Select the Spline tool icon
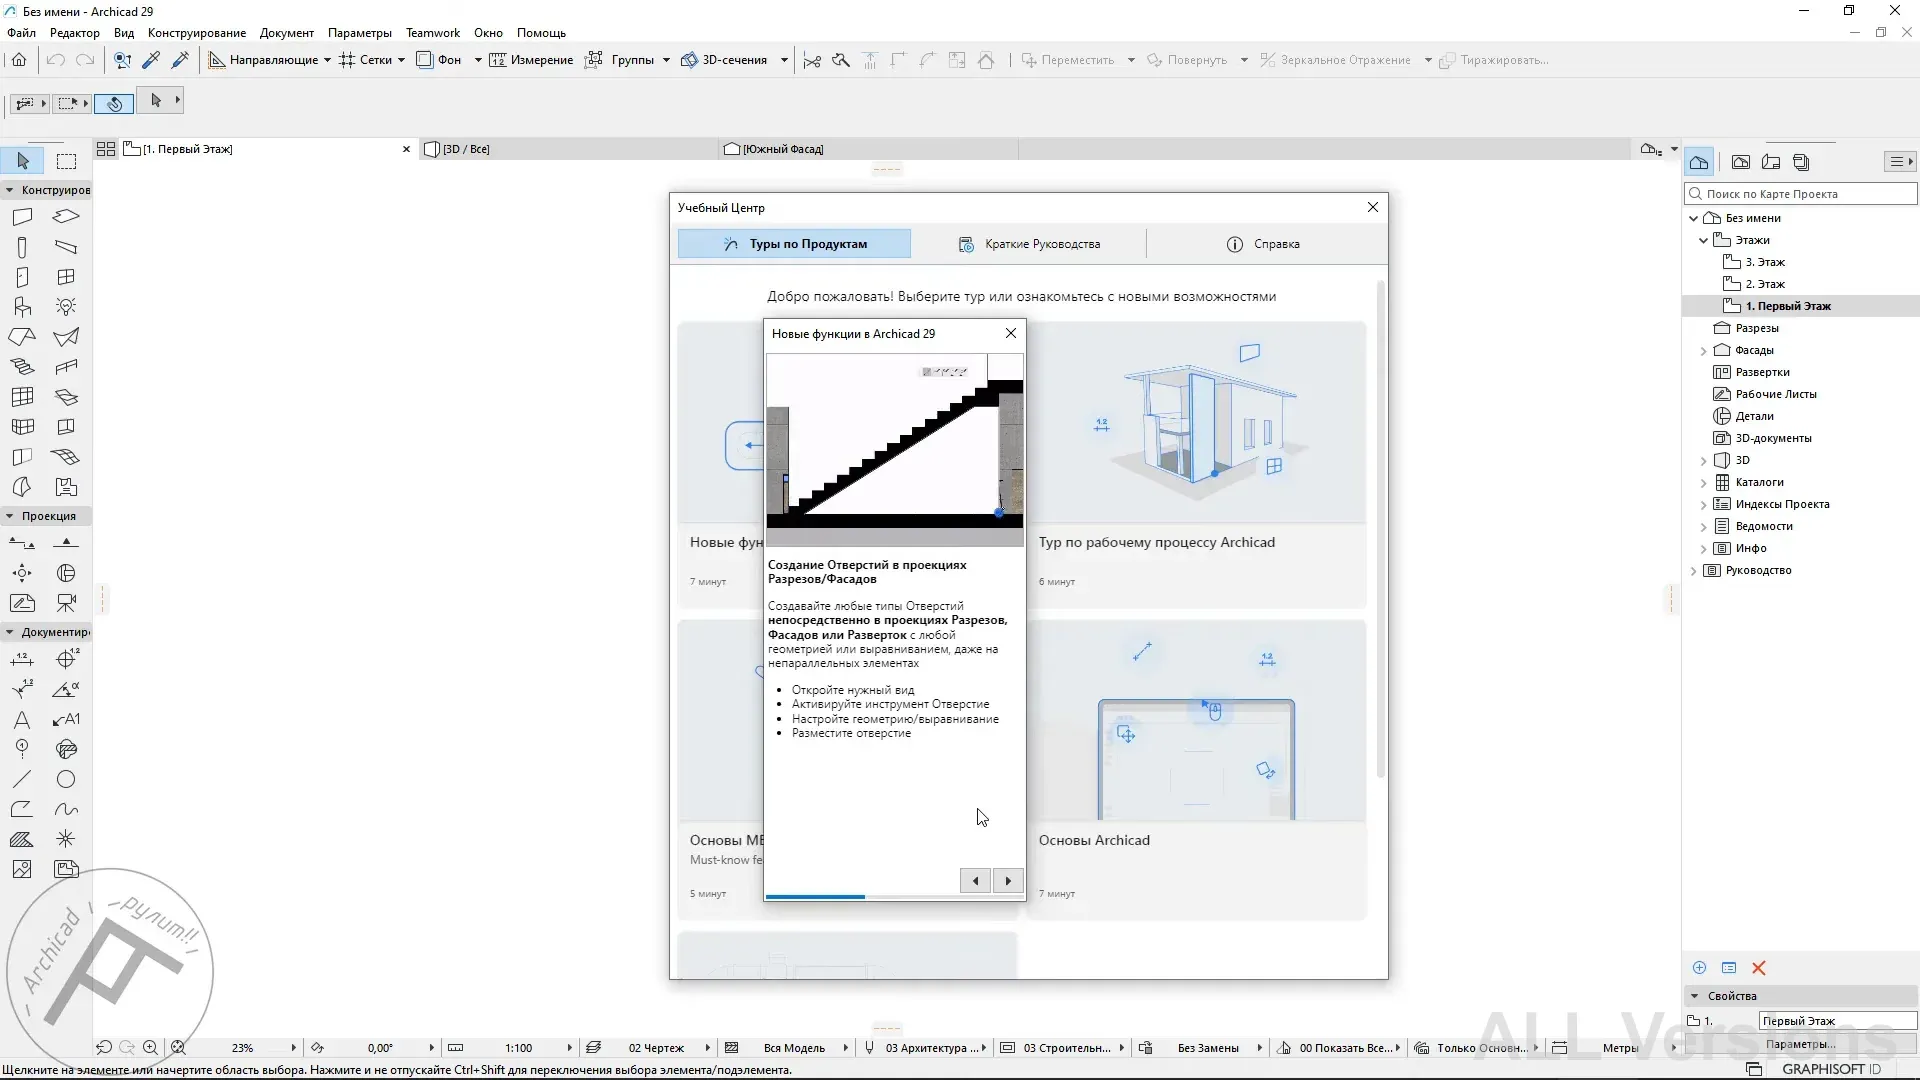 point(66,810)
